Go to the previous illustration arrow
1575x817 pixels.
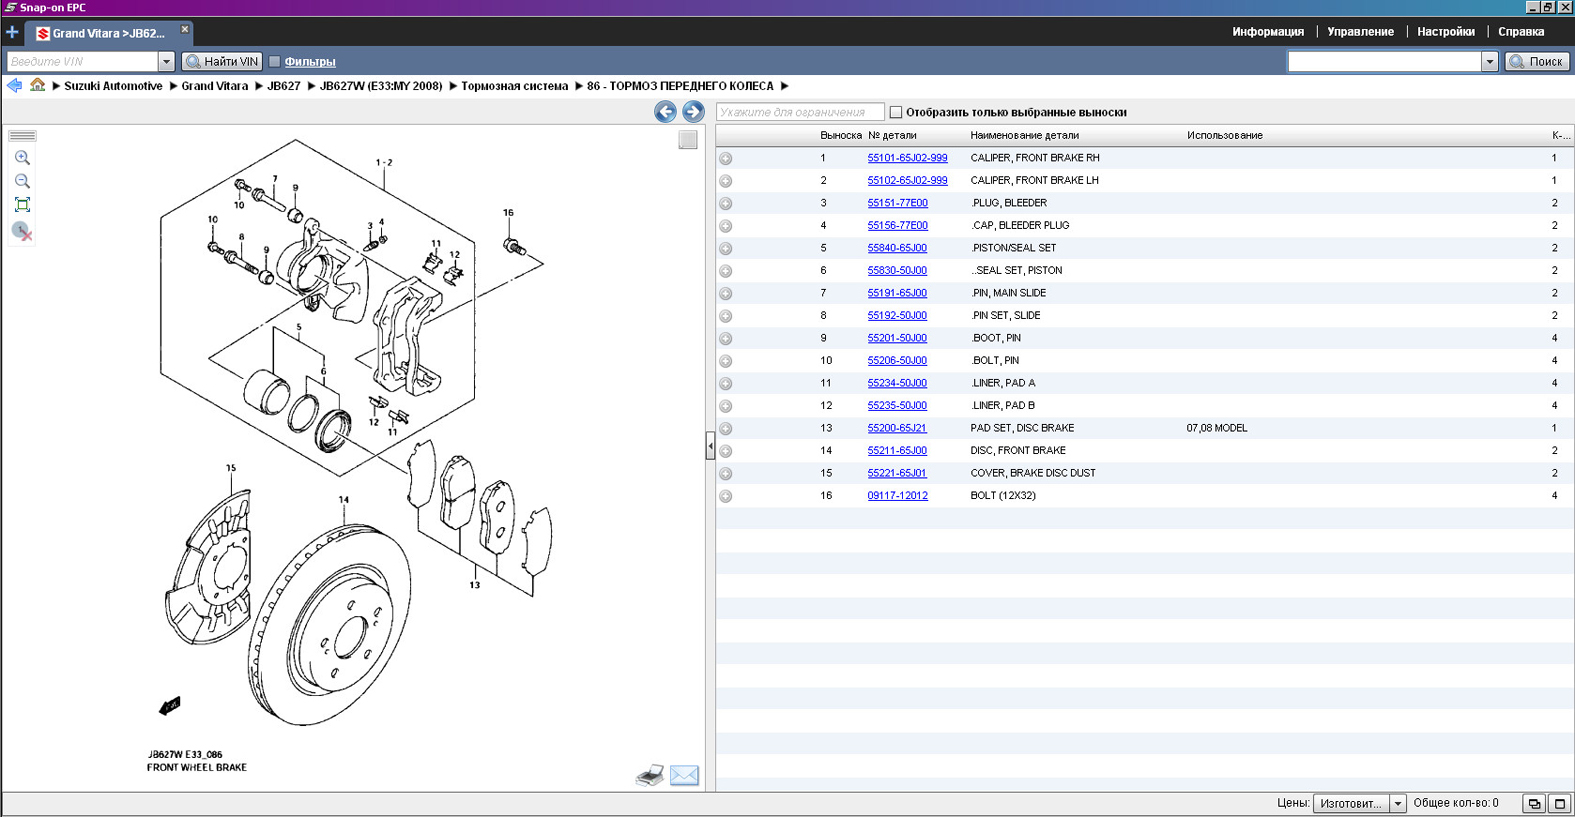pos(665,112)
